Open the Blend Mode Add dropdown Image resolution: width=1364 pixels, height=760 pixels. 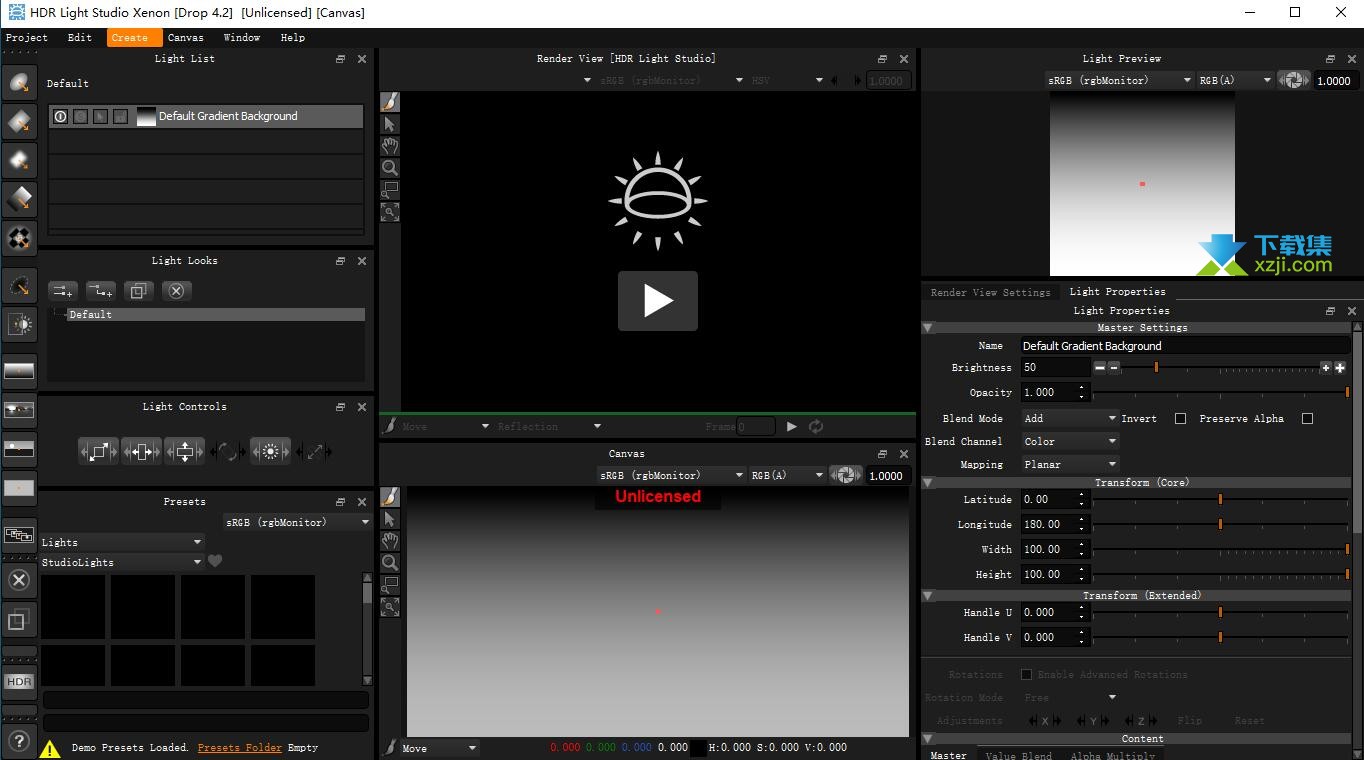coord(1069,418)
